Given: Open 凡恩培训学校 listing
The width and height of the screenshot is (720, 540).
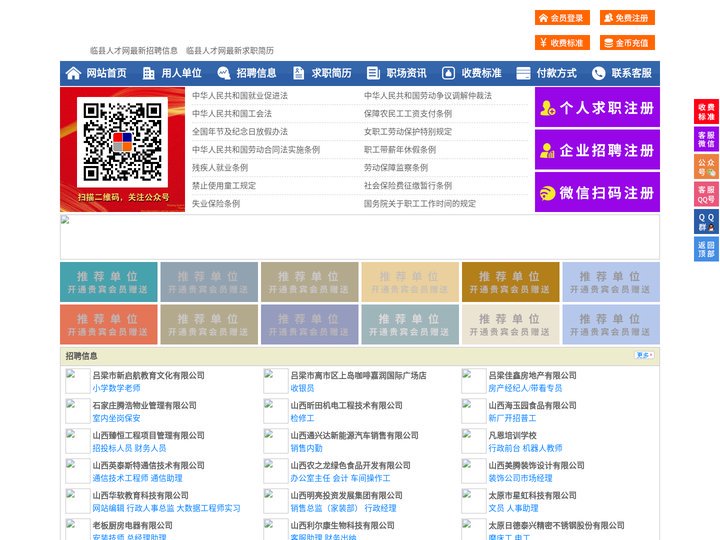Looking at the screenshot, I should 512,435.
